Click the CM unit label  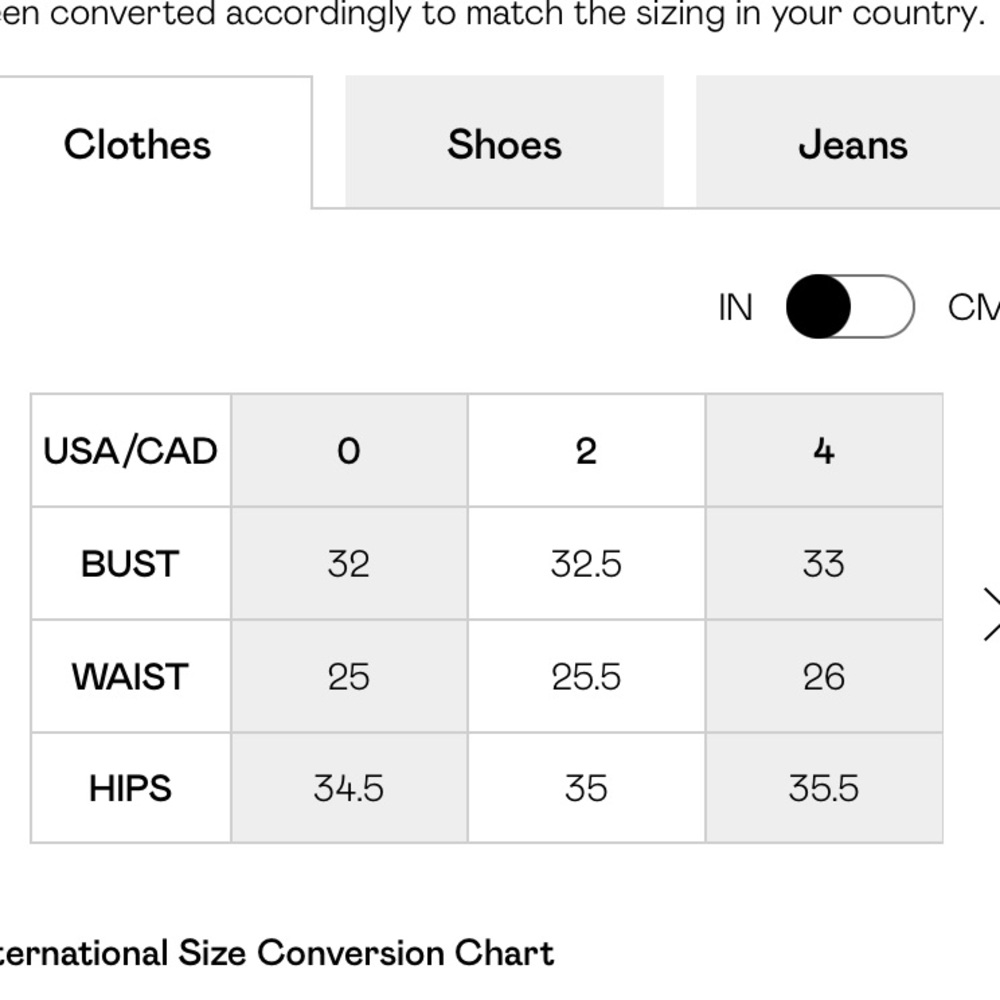point(973,307)
